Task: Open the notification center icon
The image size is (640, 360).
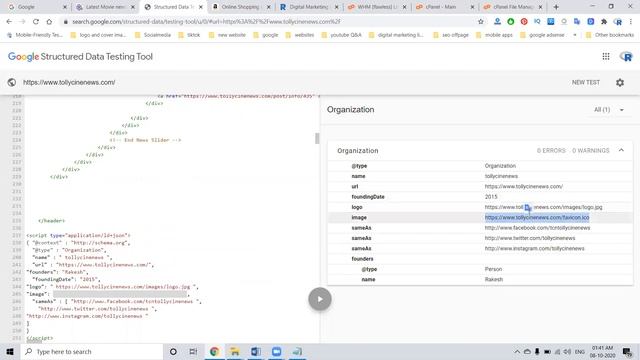Action: pyautogui.click(x=628, y=351)
